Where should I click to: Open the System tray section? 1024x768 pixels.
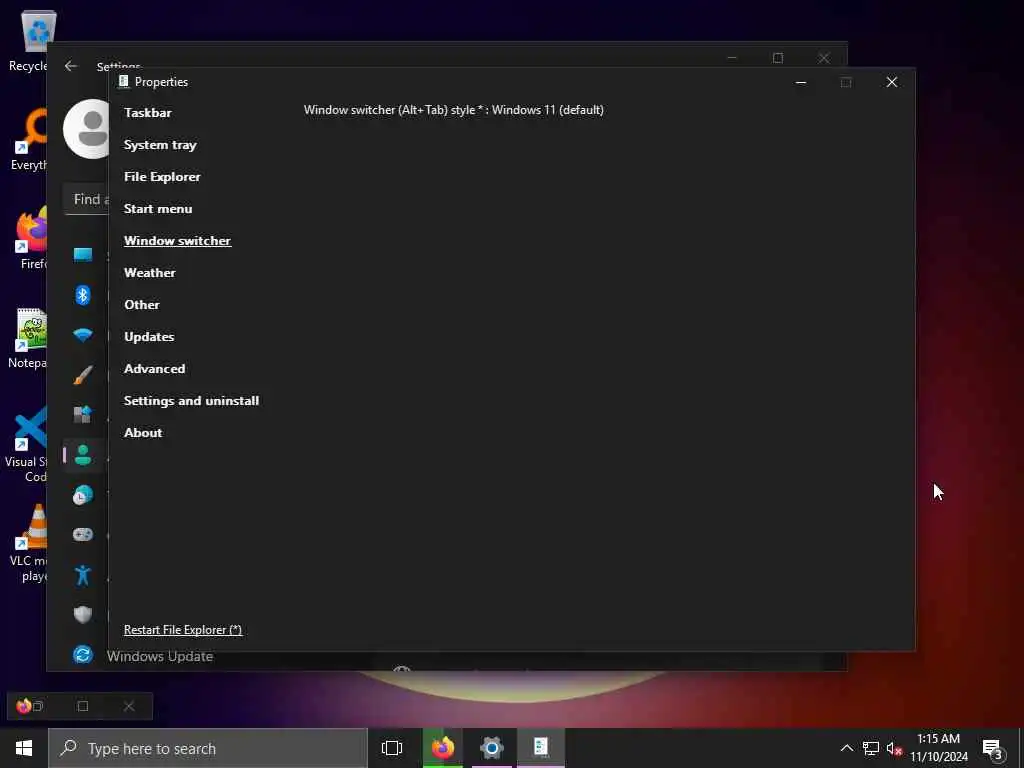coord(160,145)
